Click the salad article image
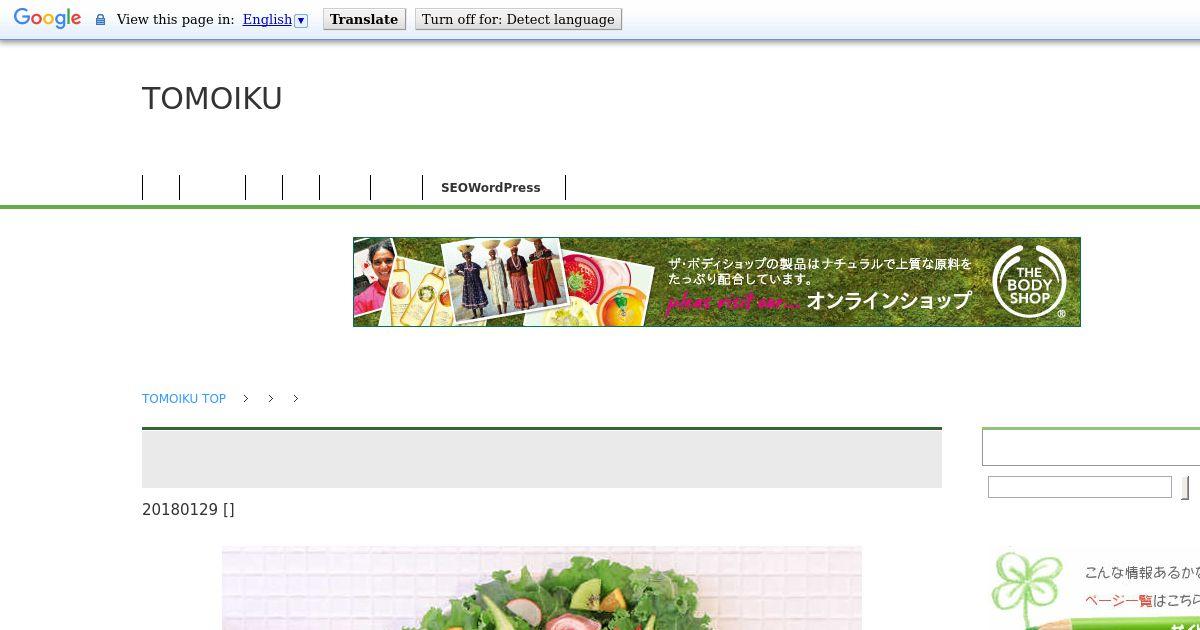 coord(542,588)
